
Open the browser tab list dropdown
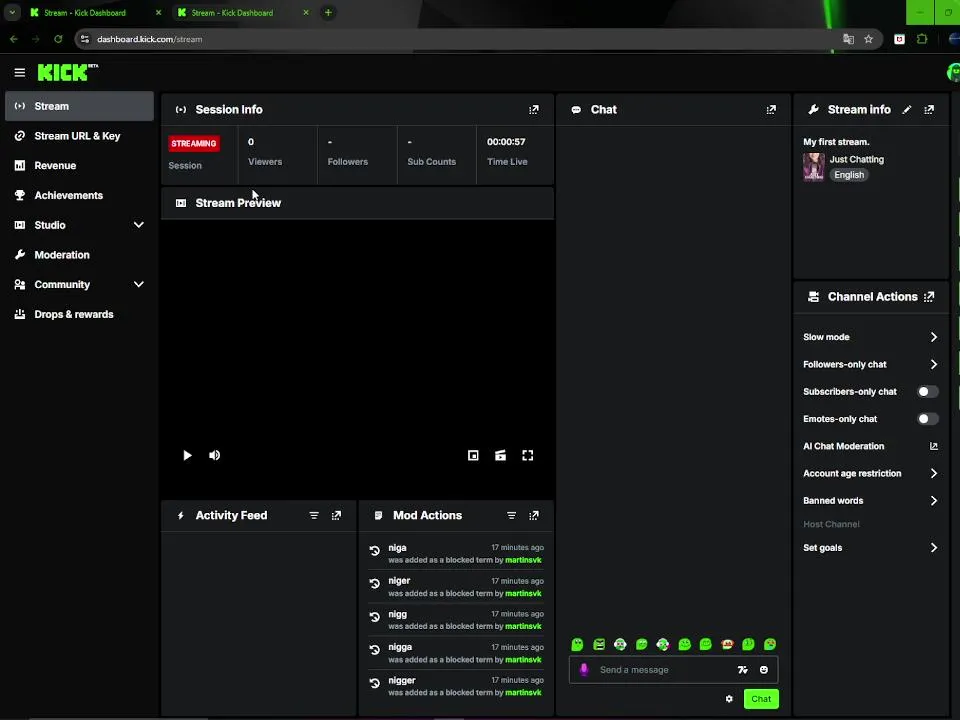(12, 12)
